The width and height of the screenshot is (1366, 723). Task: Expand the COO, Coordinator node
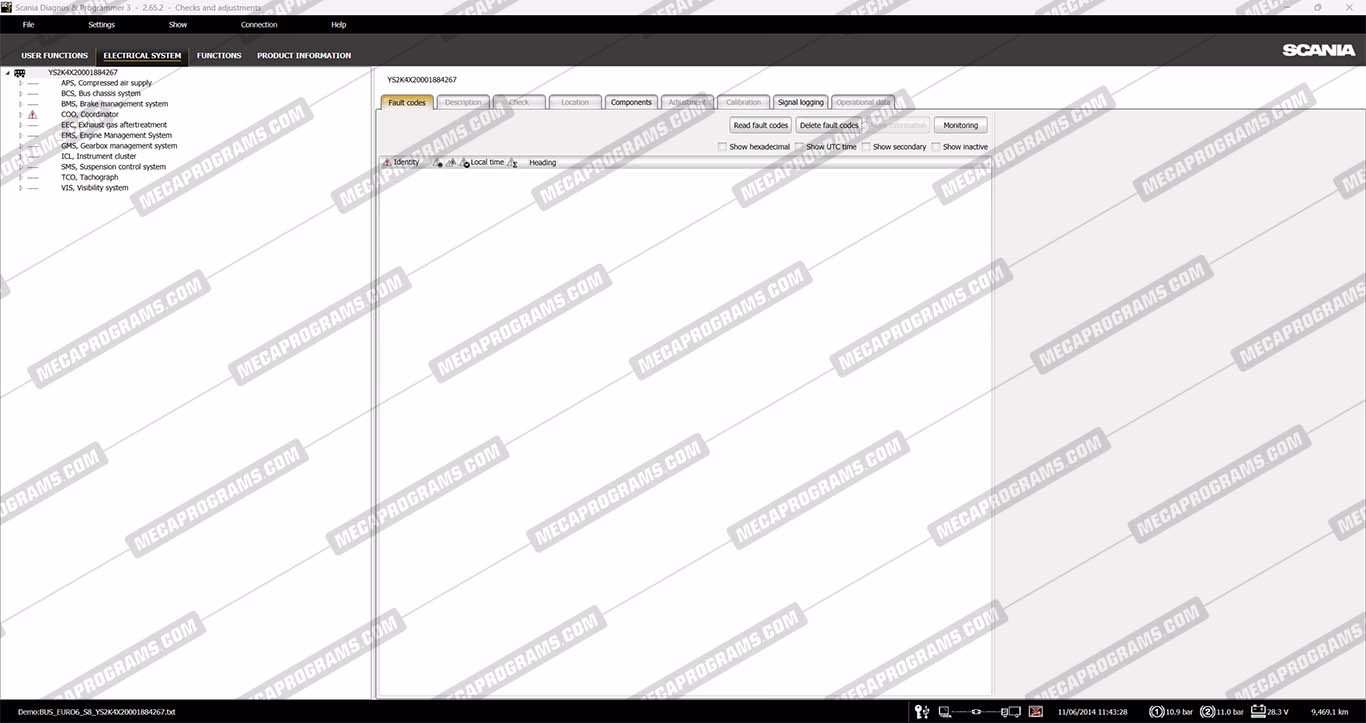(x=20, y=115)
